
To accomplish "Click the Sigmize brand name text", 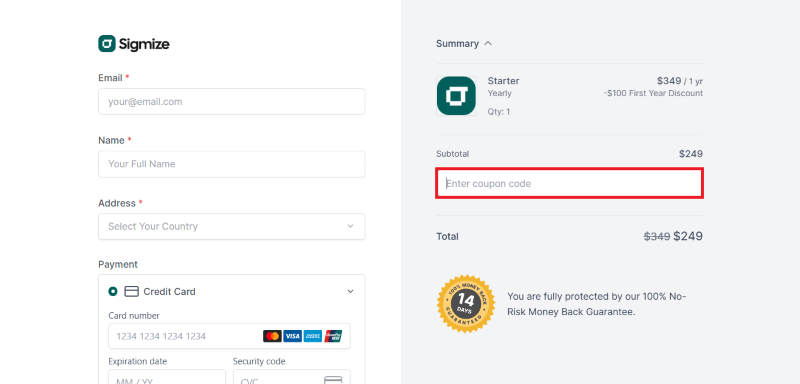I will 144,44.
